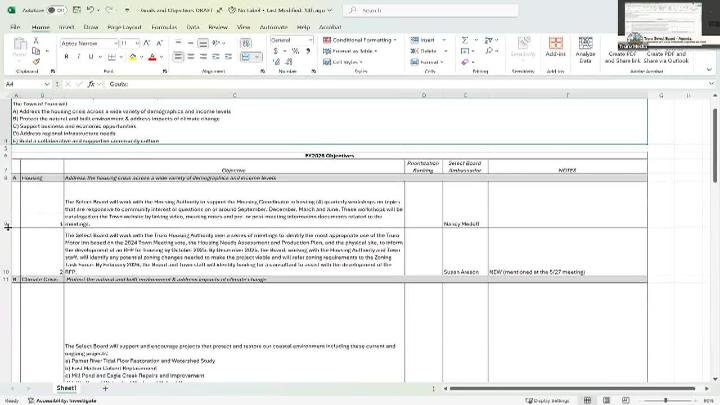
Task: Apply Percent Style icon
Action: (x=295, y=51)
